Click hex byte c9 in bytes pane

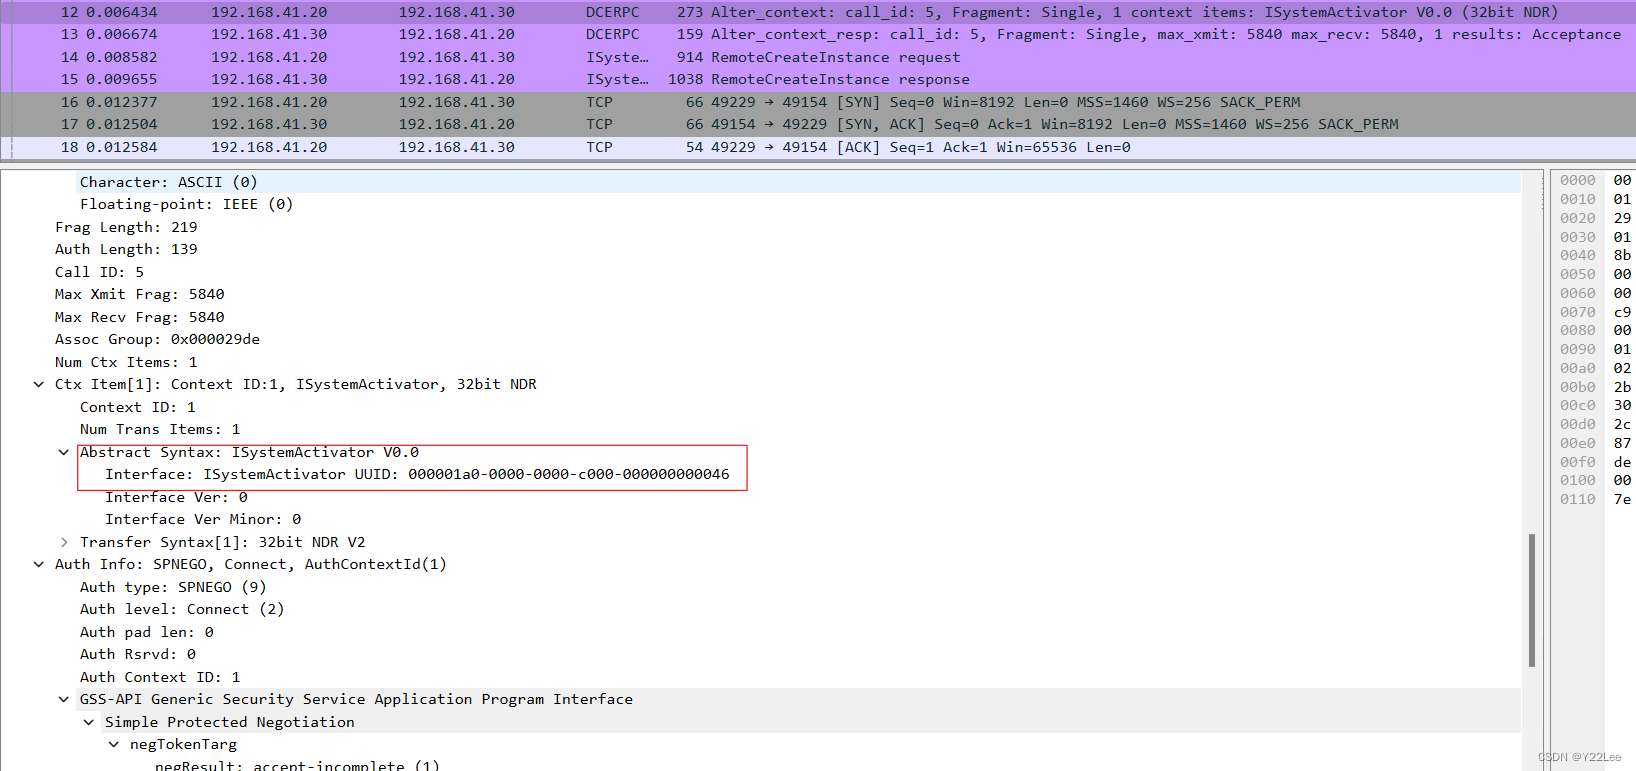coord(1622,312)
